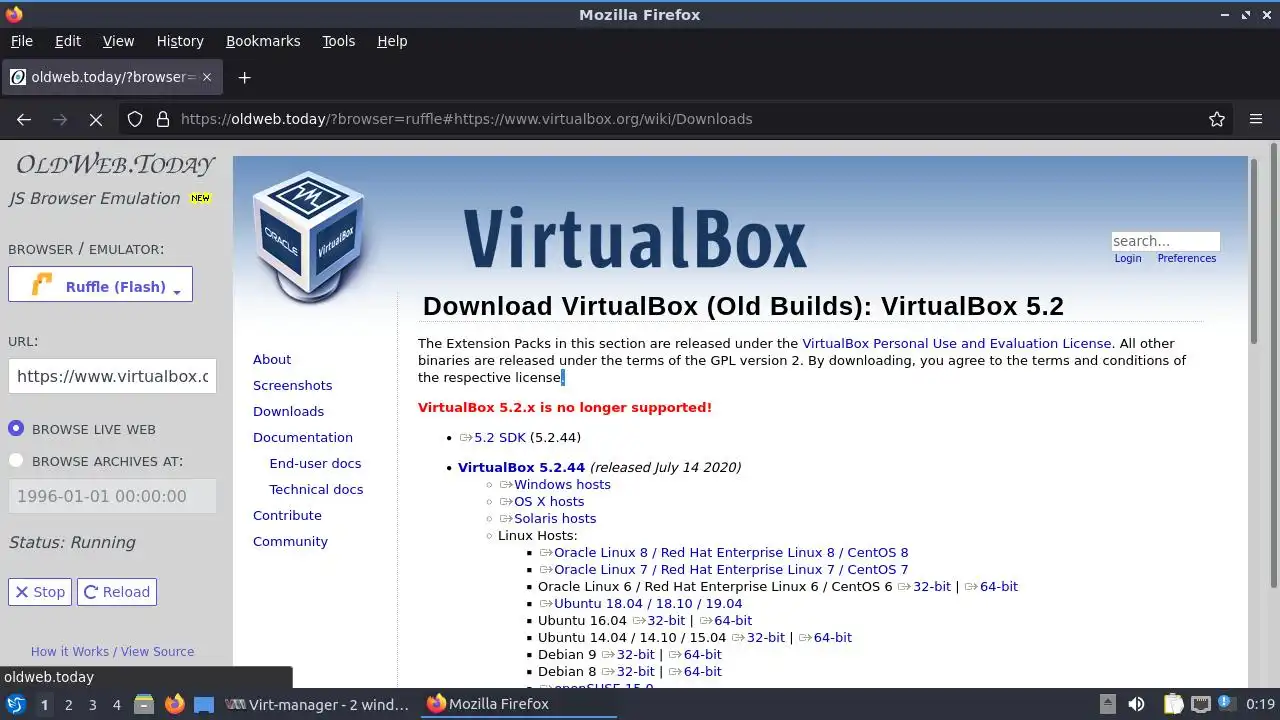This screenshot has width=1280, height=720.
Task: Open the removable media eject tray icon
Action: click(x=1107, y=704)
